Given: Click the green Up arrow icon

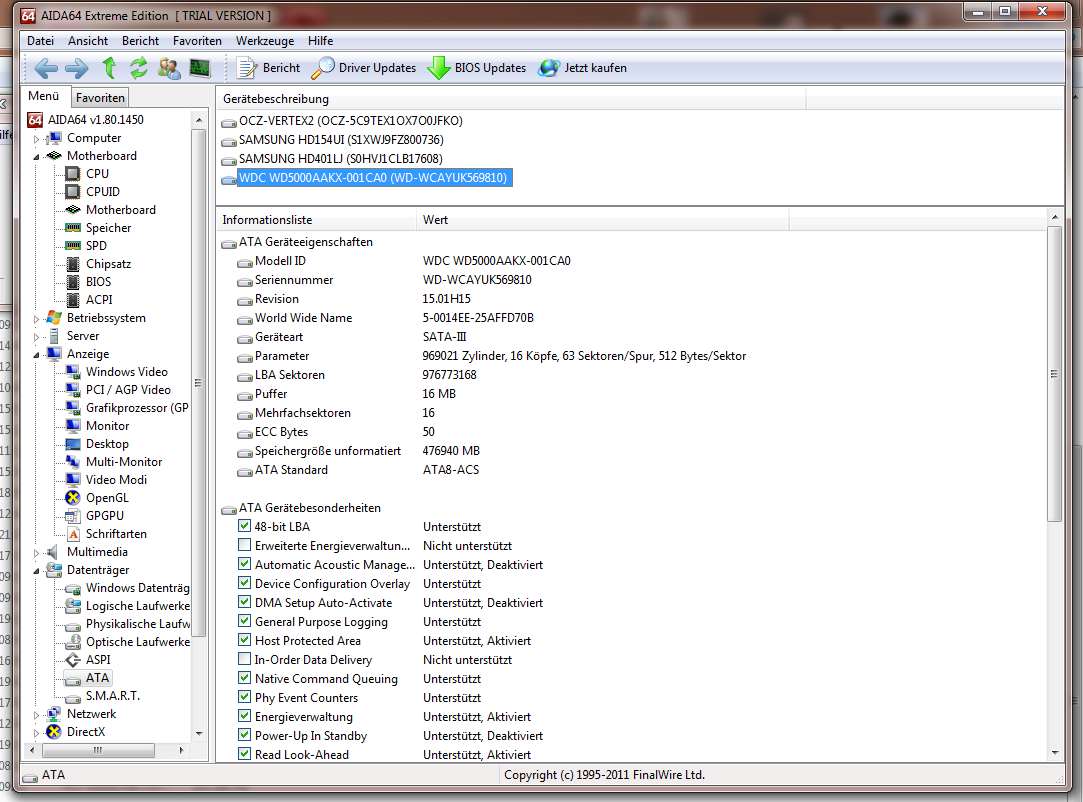Looking at the screenshot, I should 109,68.
